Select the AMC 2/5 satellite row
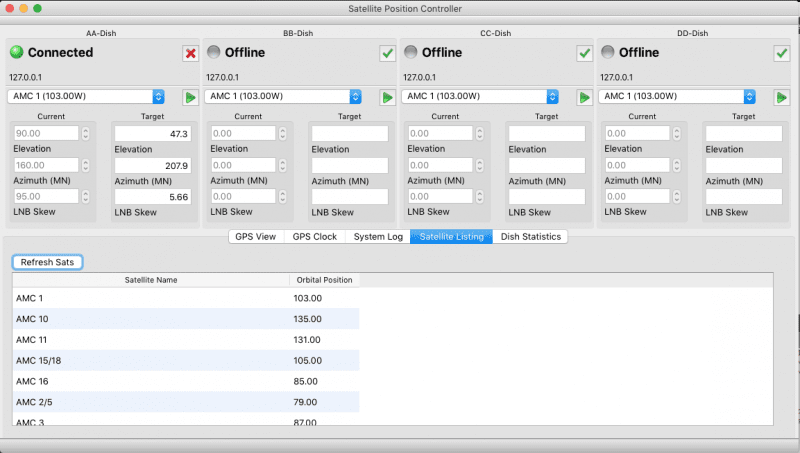Image resolution: width=800 pixels, height=453 pixels. [x=186, y=402]
